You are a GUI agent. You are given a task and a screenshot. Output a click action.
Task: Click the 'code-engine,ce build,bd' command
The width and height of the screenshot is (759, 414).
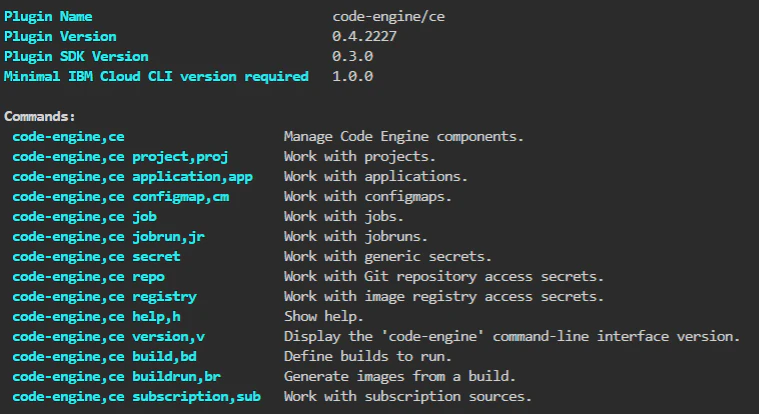pyautogui.click(x=105, y=356)
